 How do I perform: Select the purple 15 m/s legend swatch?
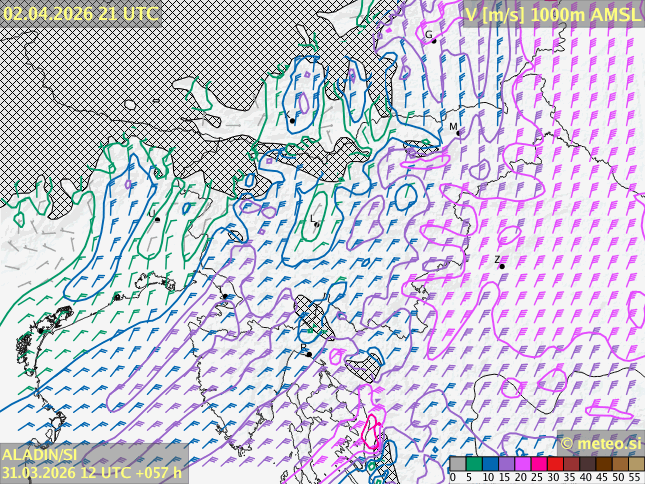[x=506, y=464]
